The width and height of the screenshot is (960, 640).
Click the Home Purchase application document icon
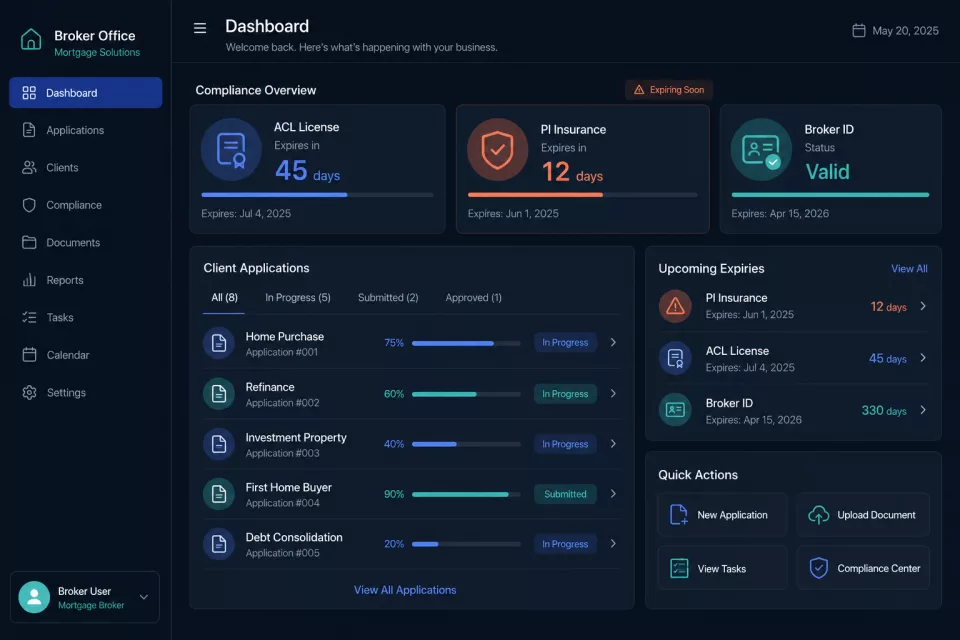pyautogui.click(x=219, y=343)
